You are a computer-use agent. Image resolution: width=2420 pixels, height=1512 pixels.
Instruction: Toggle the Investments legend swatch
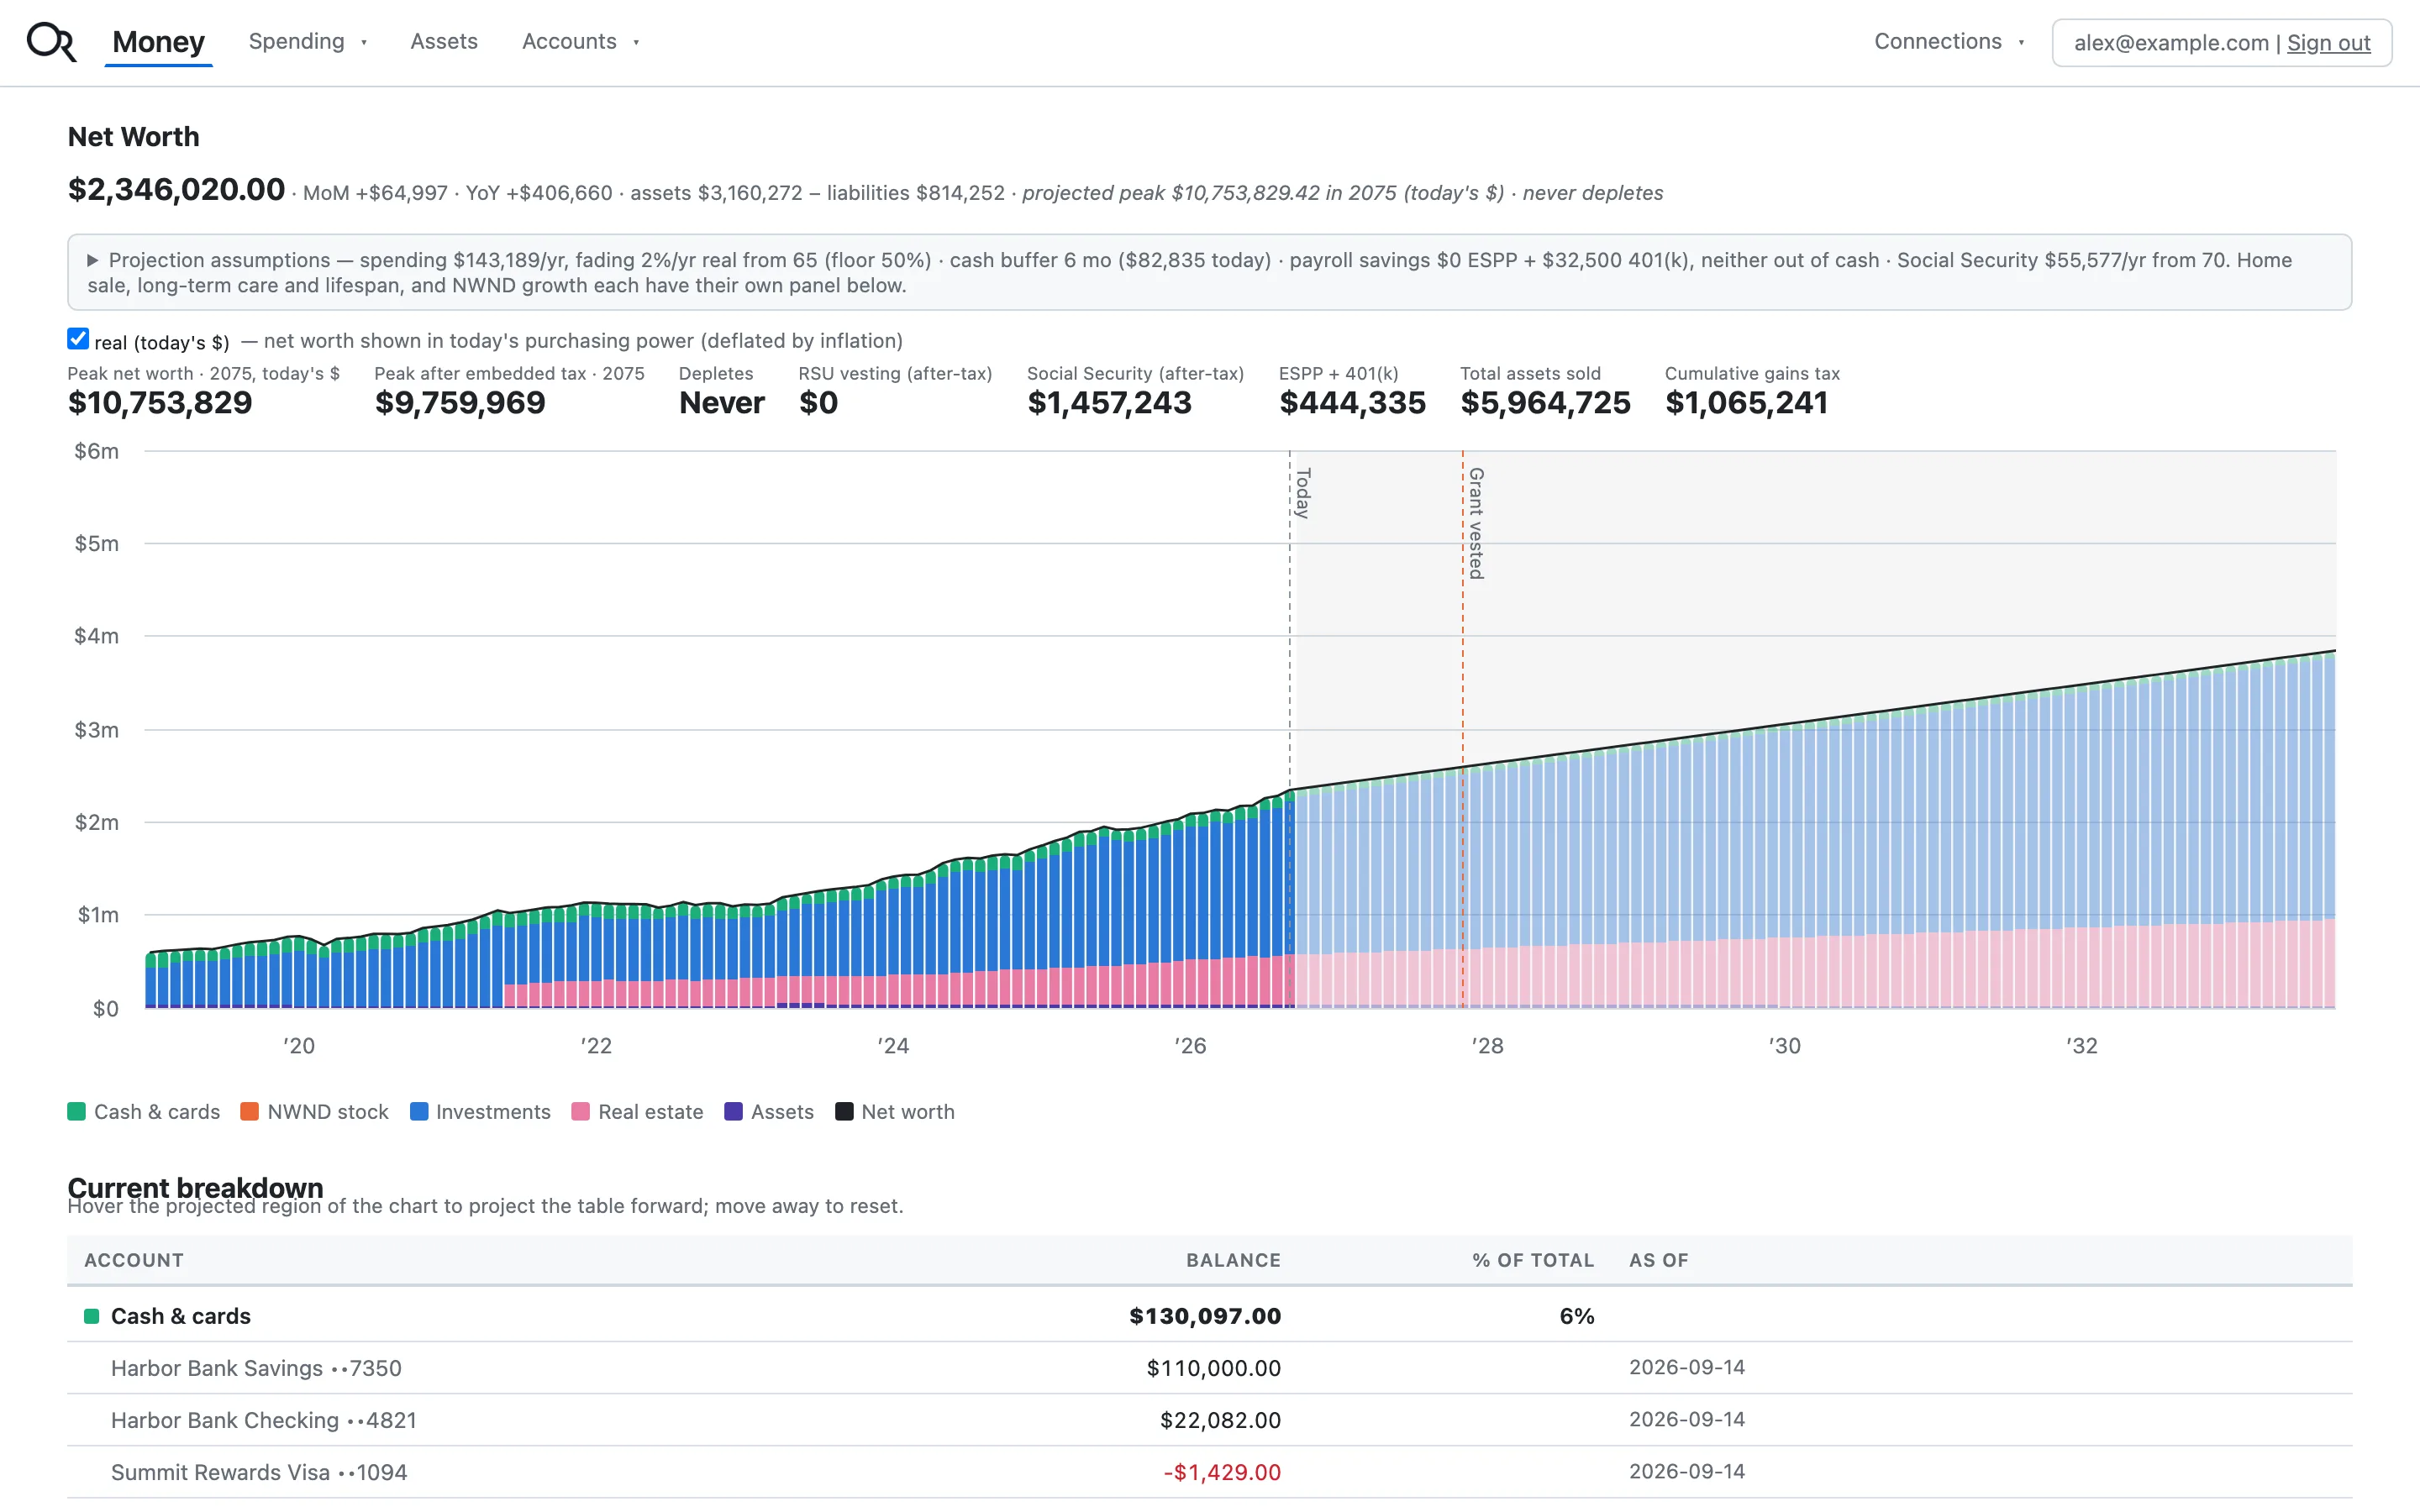point(419,1111)
